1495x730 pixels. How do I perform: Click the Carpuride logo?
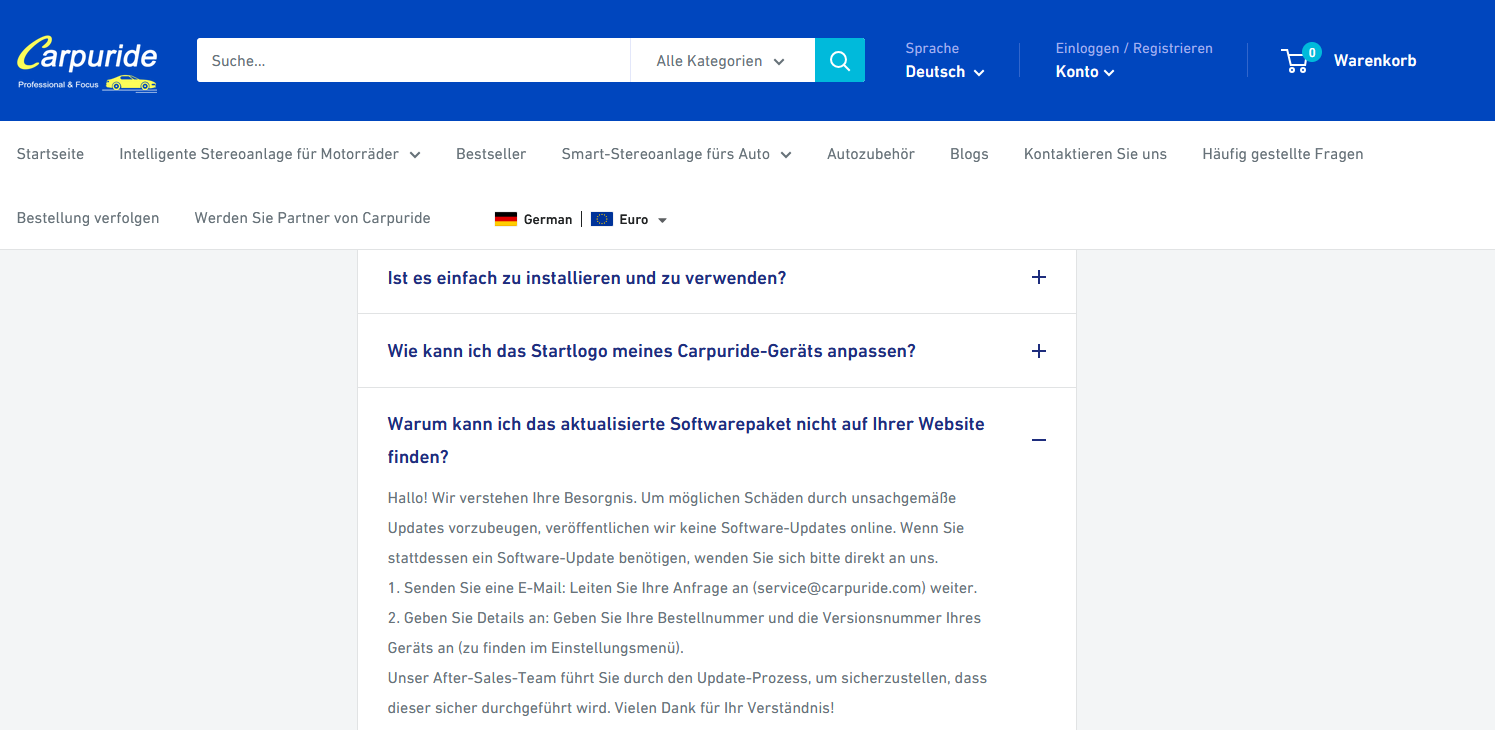click(x=87, y=62)
